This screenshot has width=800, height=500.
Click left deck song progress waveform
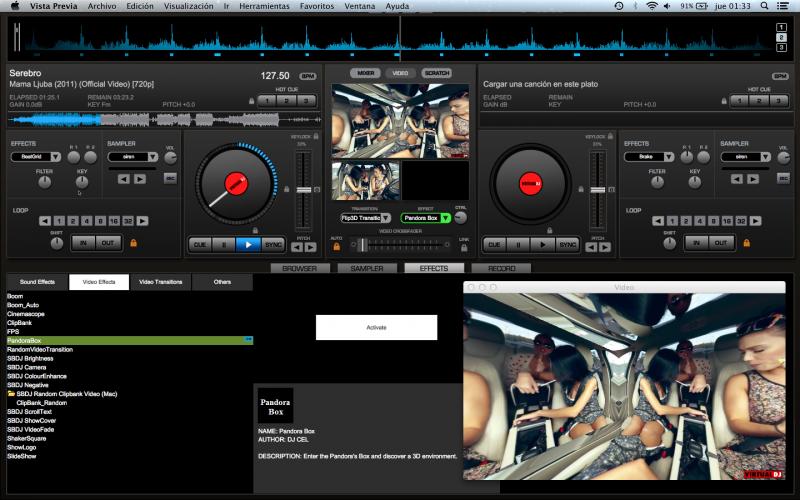tap(164, 120)
